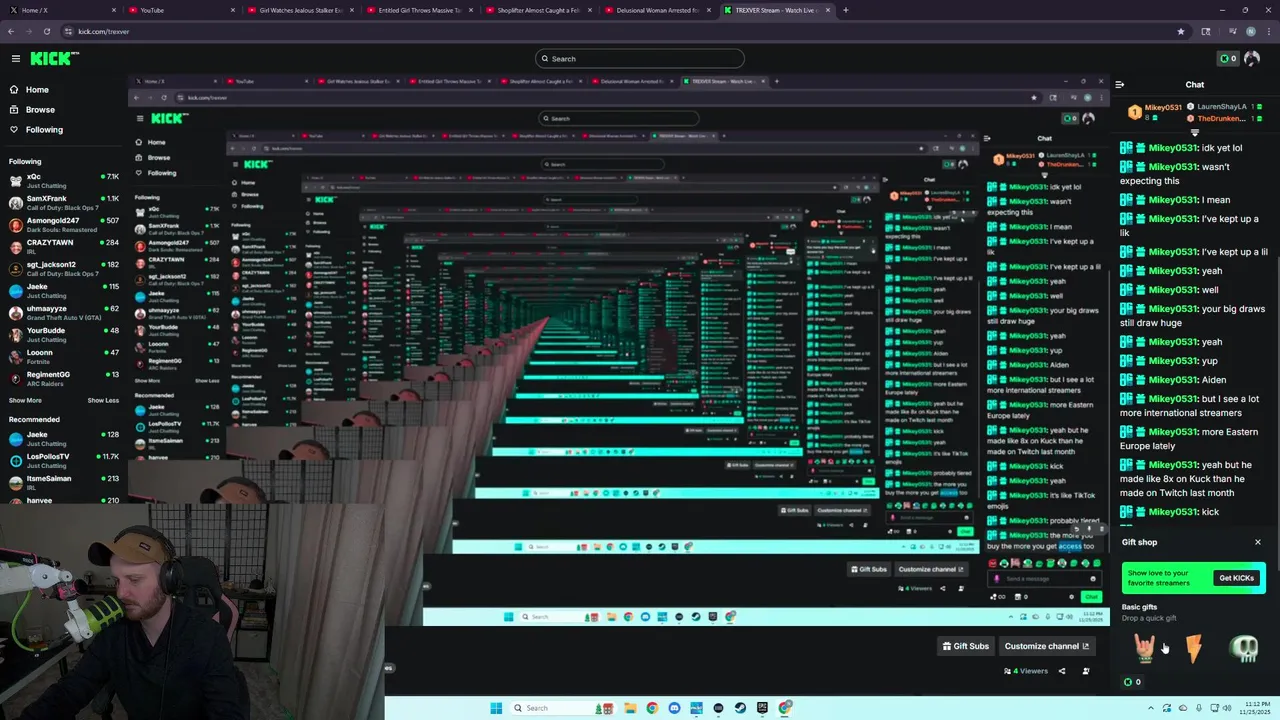The image size is (1280, 720).
Task: Open the Chrome profile N avatar
Action: (1250, 31)
